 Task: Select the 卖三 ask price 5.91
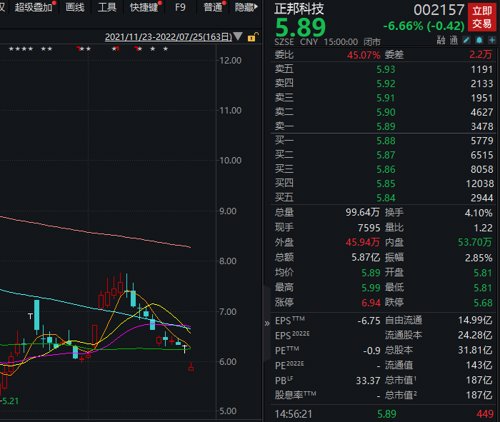[x=386, y=98]
